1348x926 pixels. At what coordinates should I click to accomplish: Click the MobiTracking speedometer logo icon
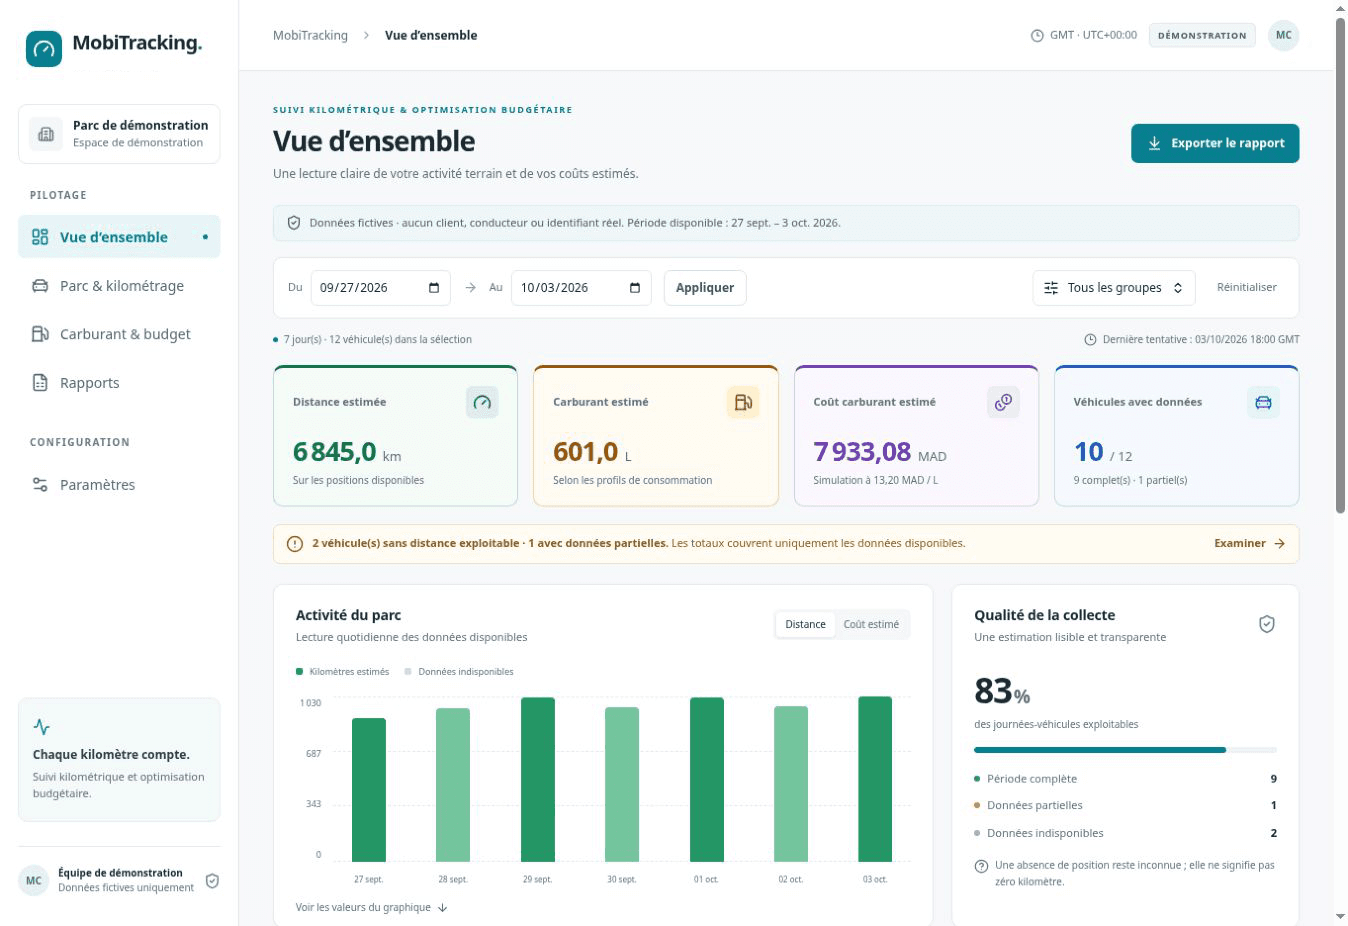click(x=44, y=48)
